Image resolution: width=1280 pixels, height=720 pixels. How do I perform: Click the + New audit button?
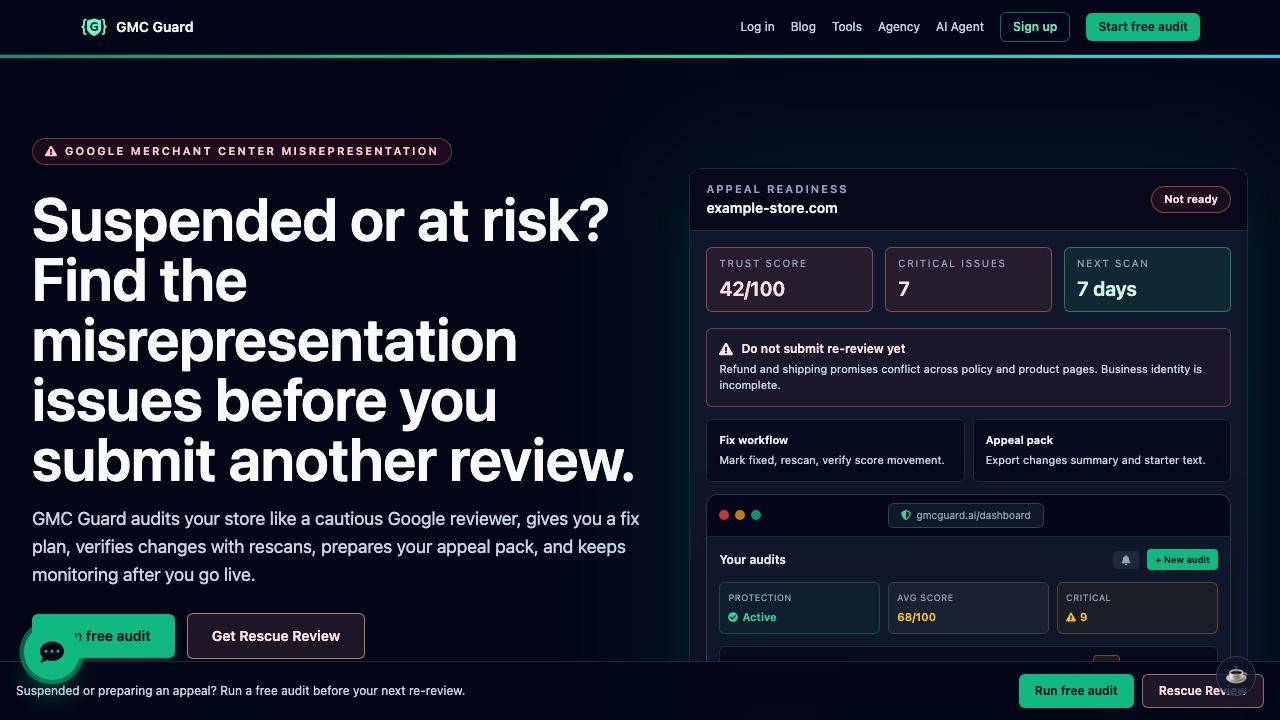pos(1182,560)
